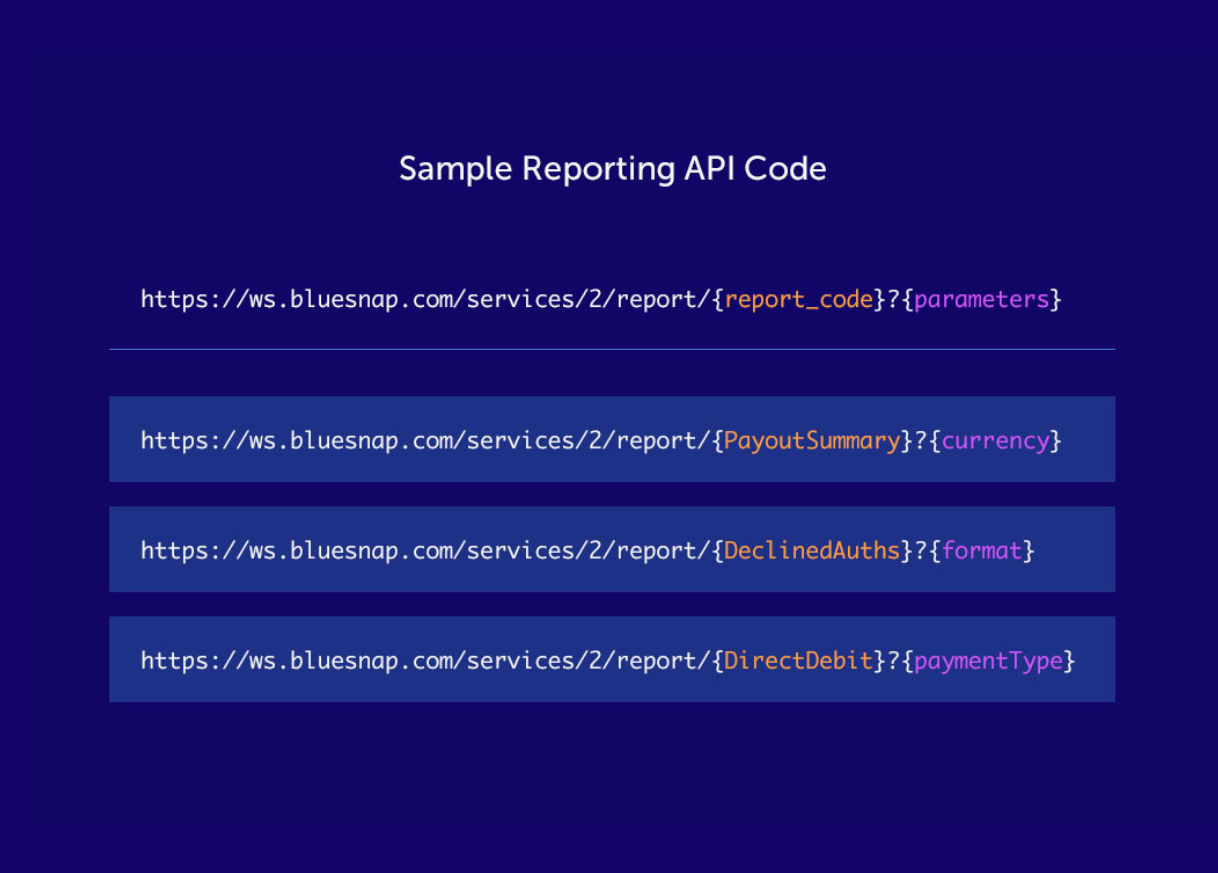Select the DeclinedAuths URL code box

point(612,549)
